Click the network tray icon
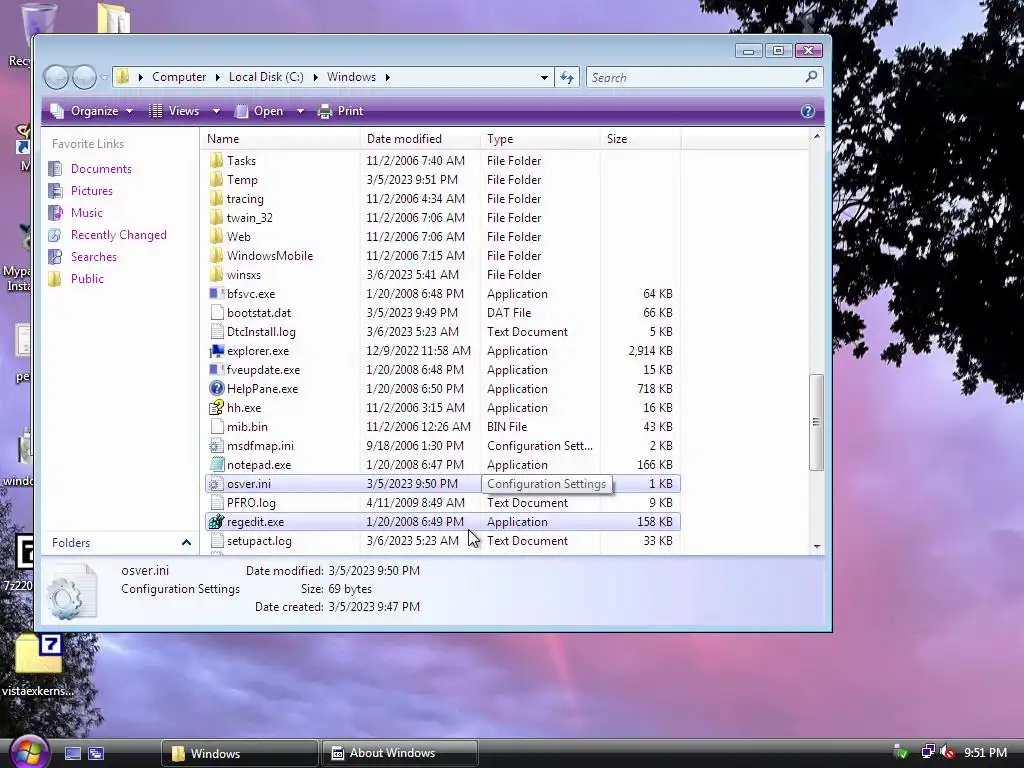1024x768 pixels. (927, 752)
